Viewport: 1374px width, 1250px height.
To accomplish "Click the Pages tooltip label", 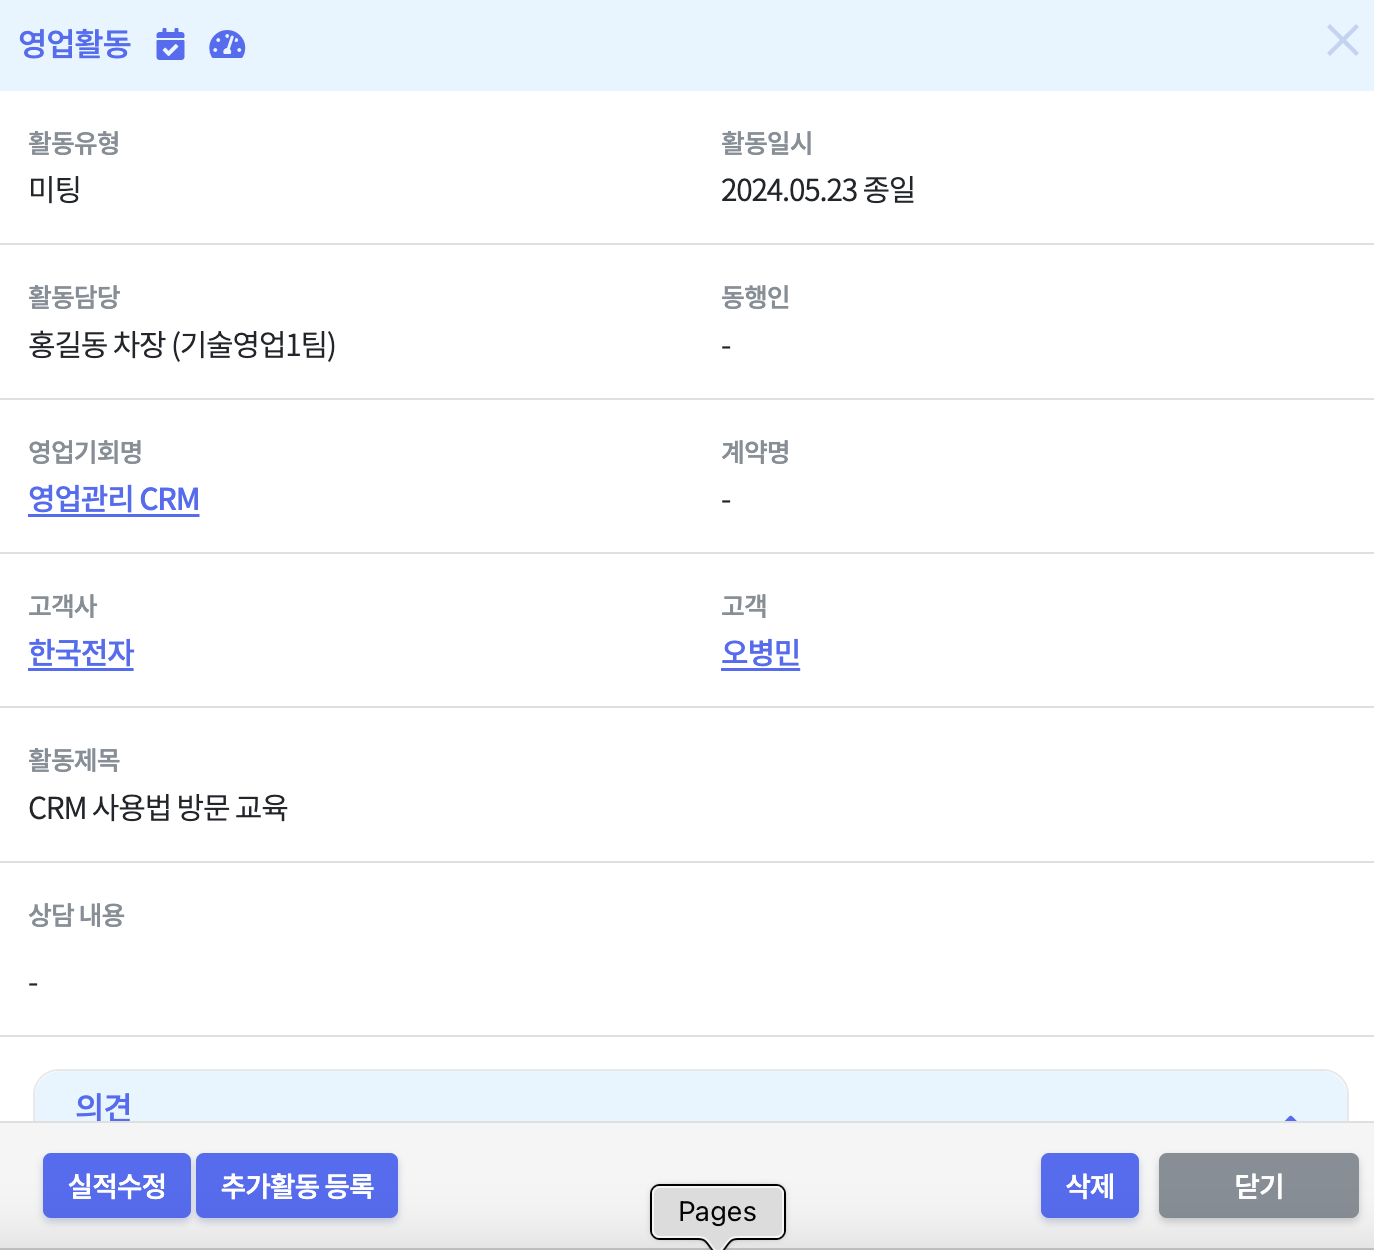I will tap(717, 1211).
